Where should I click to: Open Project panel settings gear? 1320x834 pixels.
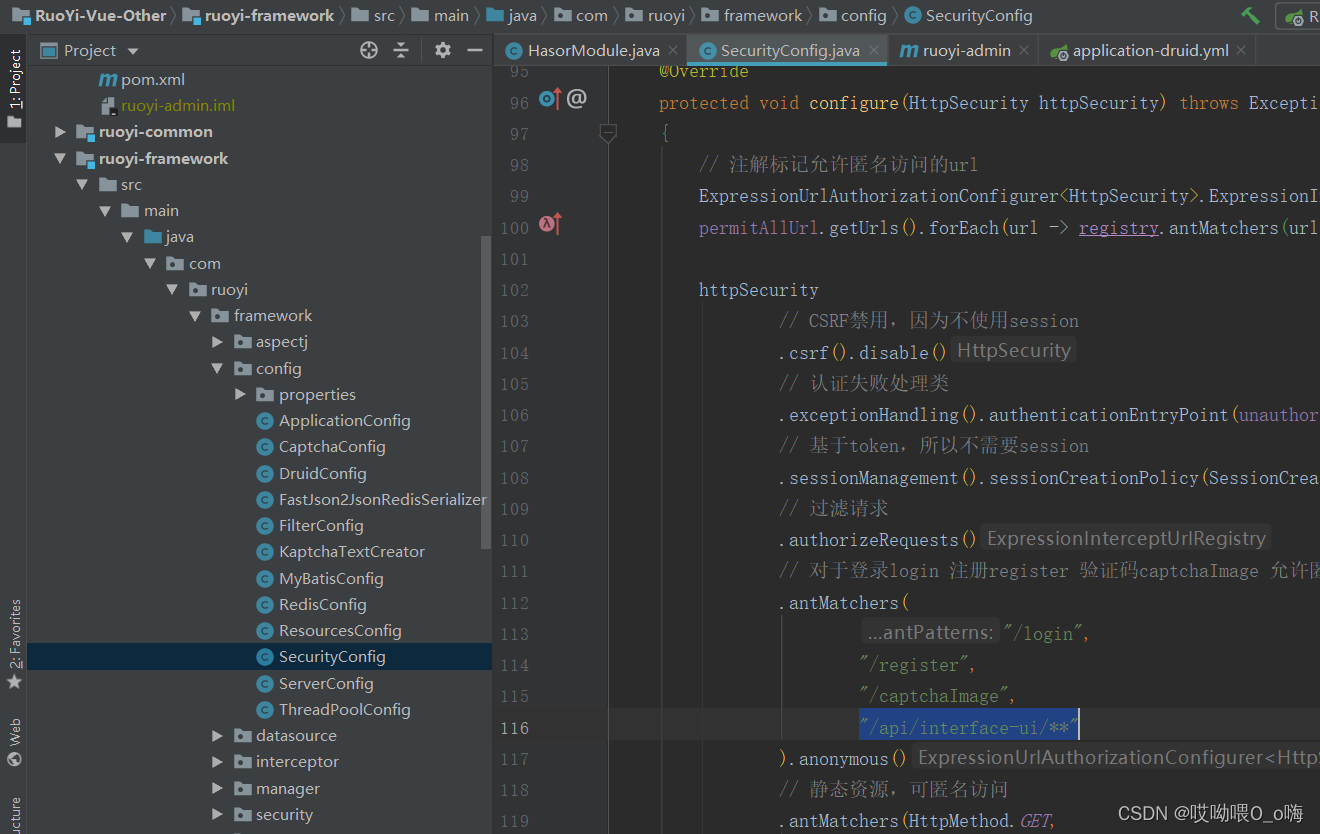coord(442,50)
